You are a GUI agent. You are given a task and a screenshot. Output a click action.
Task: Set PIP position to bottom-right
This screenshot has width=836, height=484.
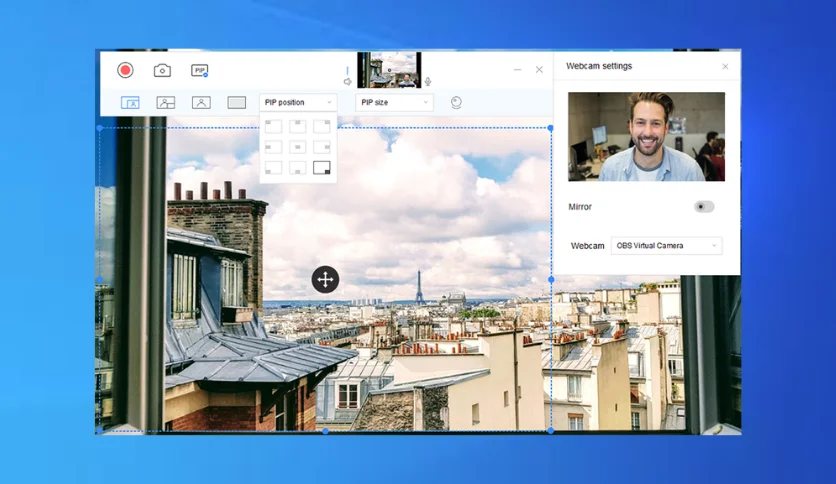321,167
